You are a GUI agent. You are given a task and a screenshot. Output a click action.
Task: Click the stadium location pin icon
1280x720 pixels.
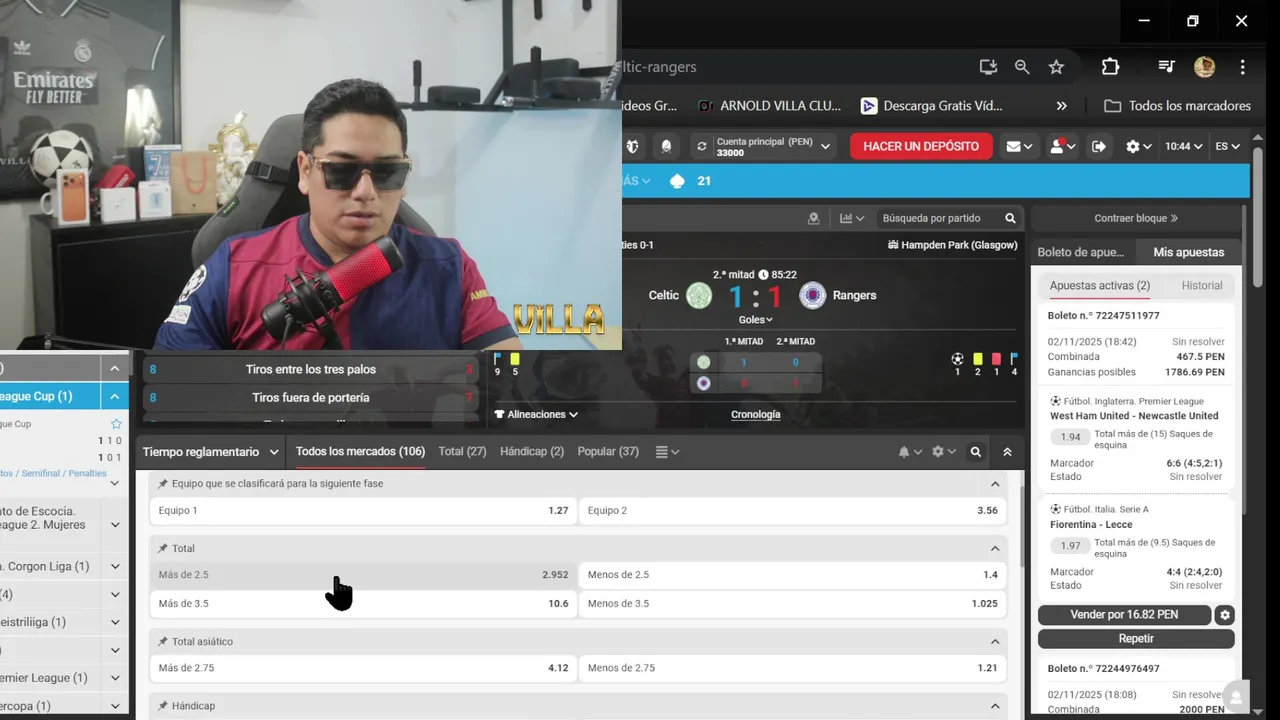click(813, 218)
